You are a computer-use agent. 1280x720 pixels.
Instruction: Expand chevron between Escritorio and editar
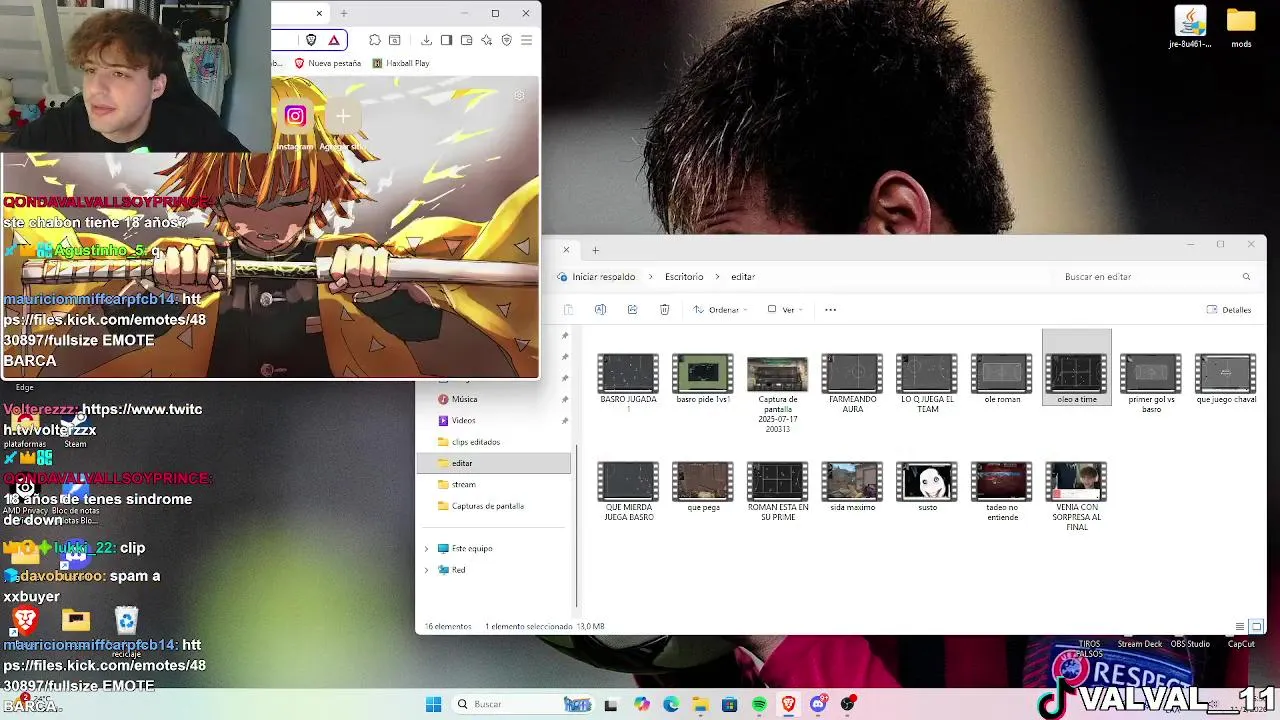(x=718, y=277)
